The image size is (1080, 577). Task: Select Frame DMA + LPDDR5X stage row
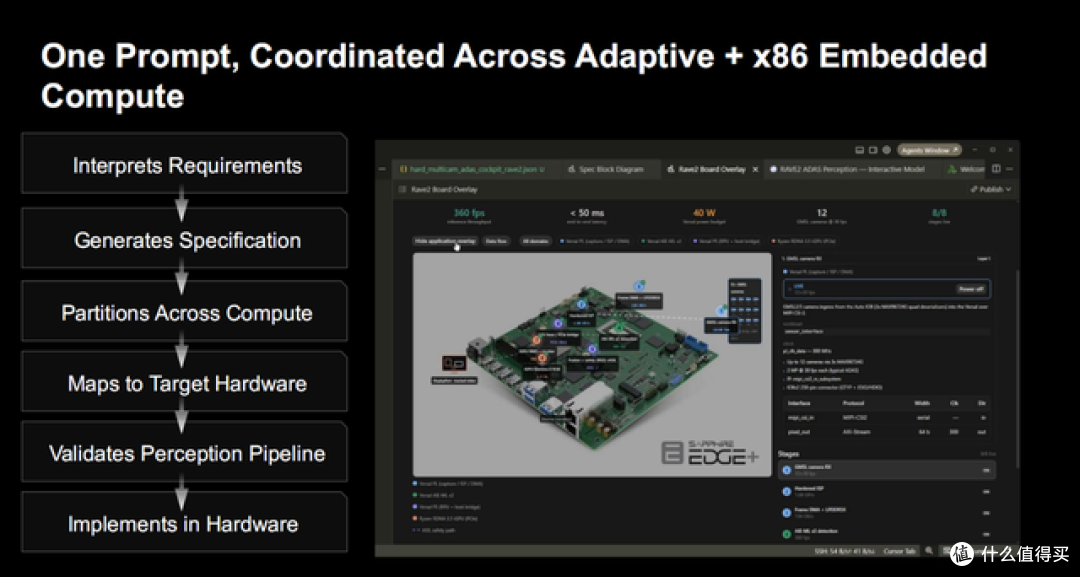pos(886,513)
